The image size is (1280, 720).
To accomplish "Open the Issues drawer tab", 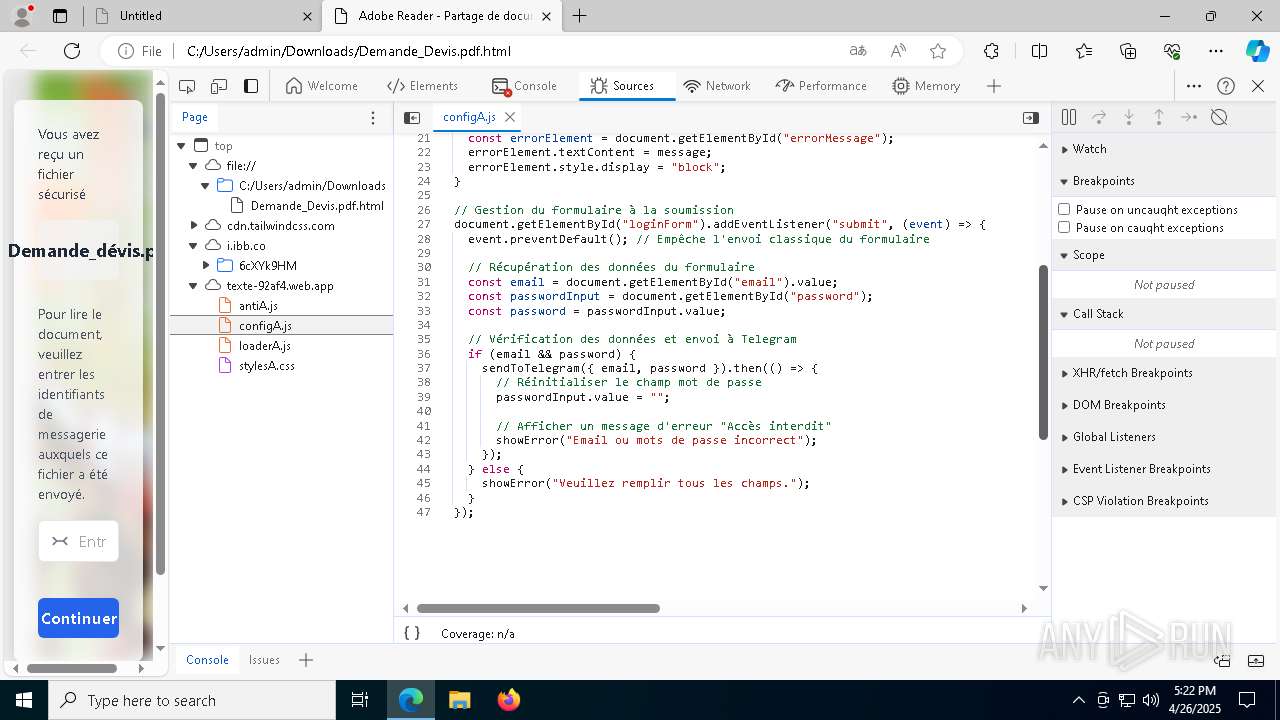I will tap(264, 660).
